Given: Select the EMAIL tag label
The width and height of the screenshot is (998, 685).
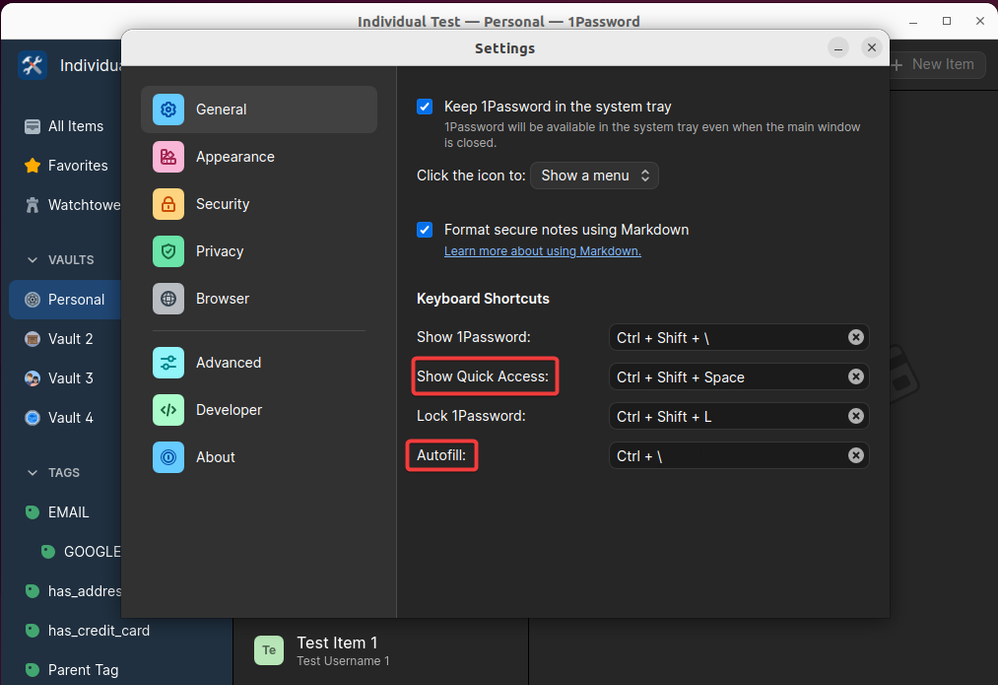Looking at the screenshot, I should 69,512.
